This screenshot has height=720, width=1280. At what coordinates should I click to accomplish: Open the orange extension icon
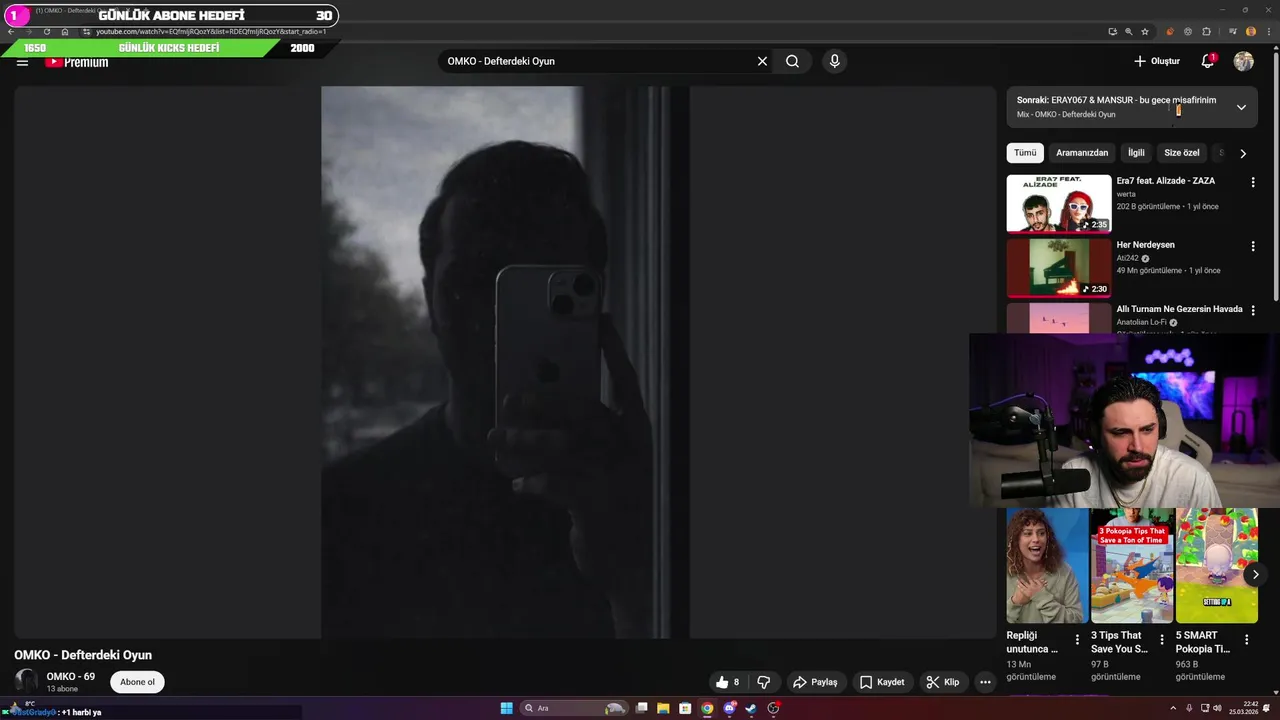tap(1170, 32)
